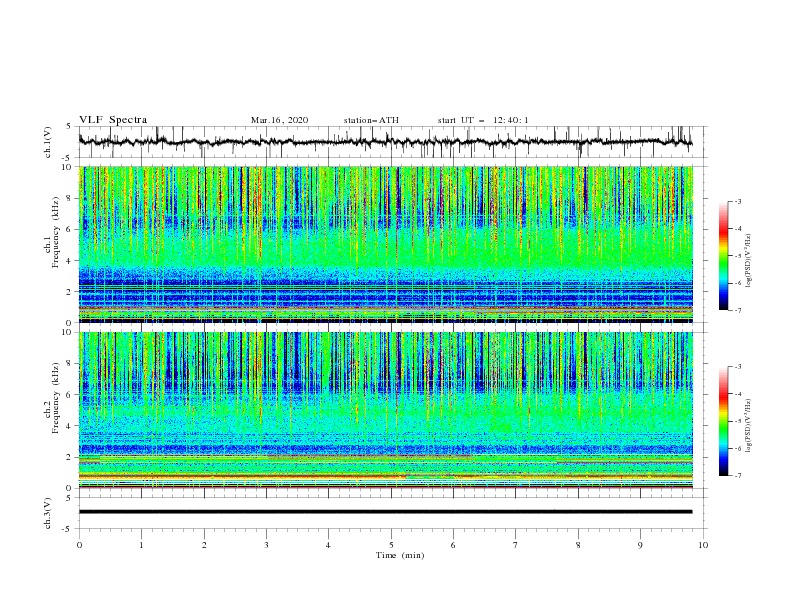Click the "ch.3(V)" axis label
792x612 pixels.
tap(48, 513)
